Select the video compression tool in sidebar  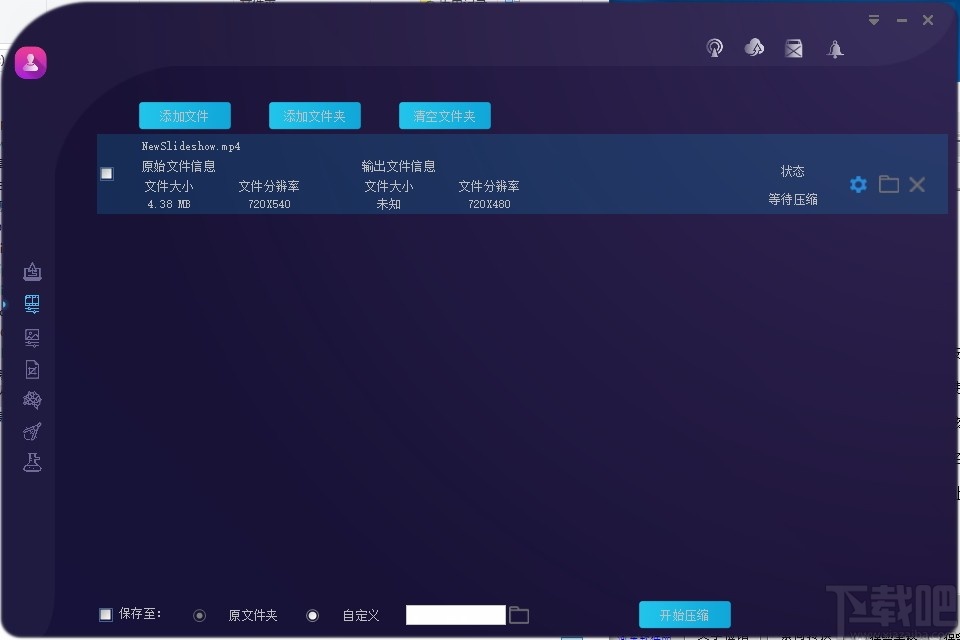pyautogui.click(x=31, y=304)
